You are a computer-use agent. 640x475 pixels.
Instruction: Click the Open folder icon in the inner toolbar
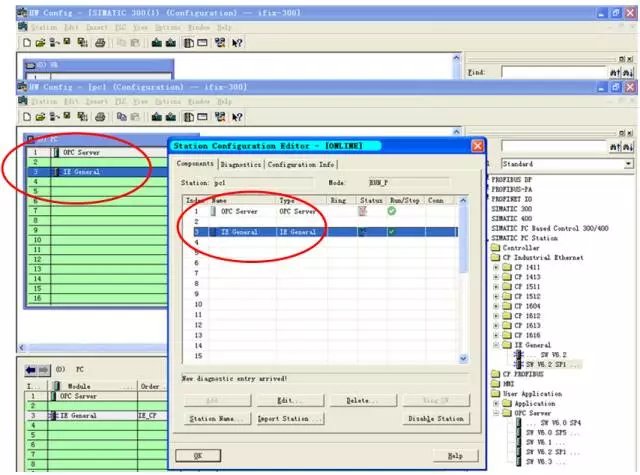tap(40, 117)
